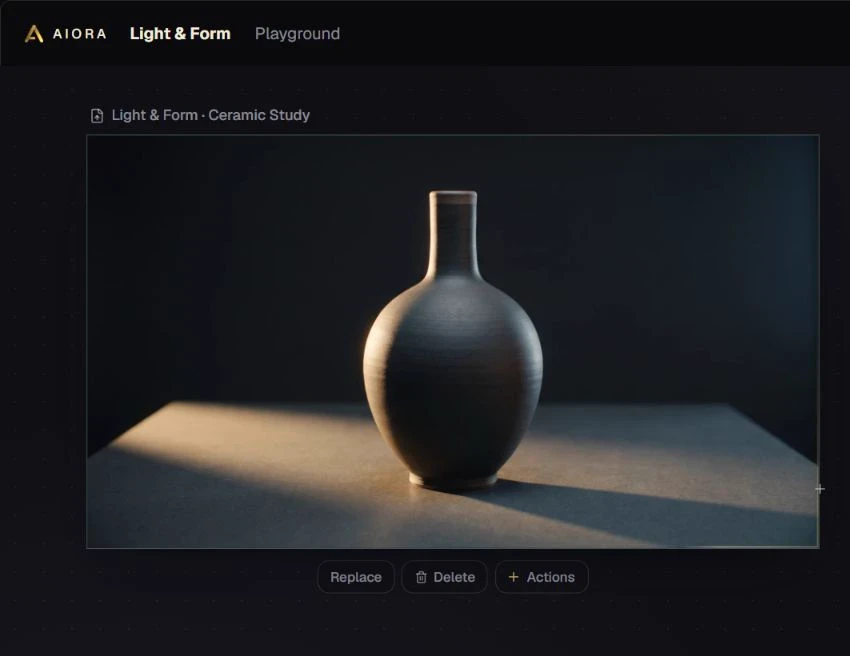Open the Light & Form tab

coord(180,34)
